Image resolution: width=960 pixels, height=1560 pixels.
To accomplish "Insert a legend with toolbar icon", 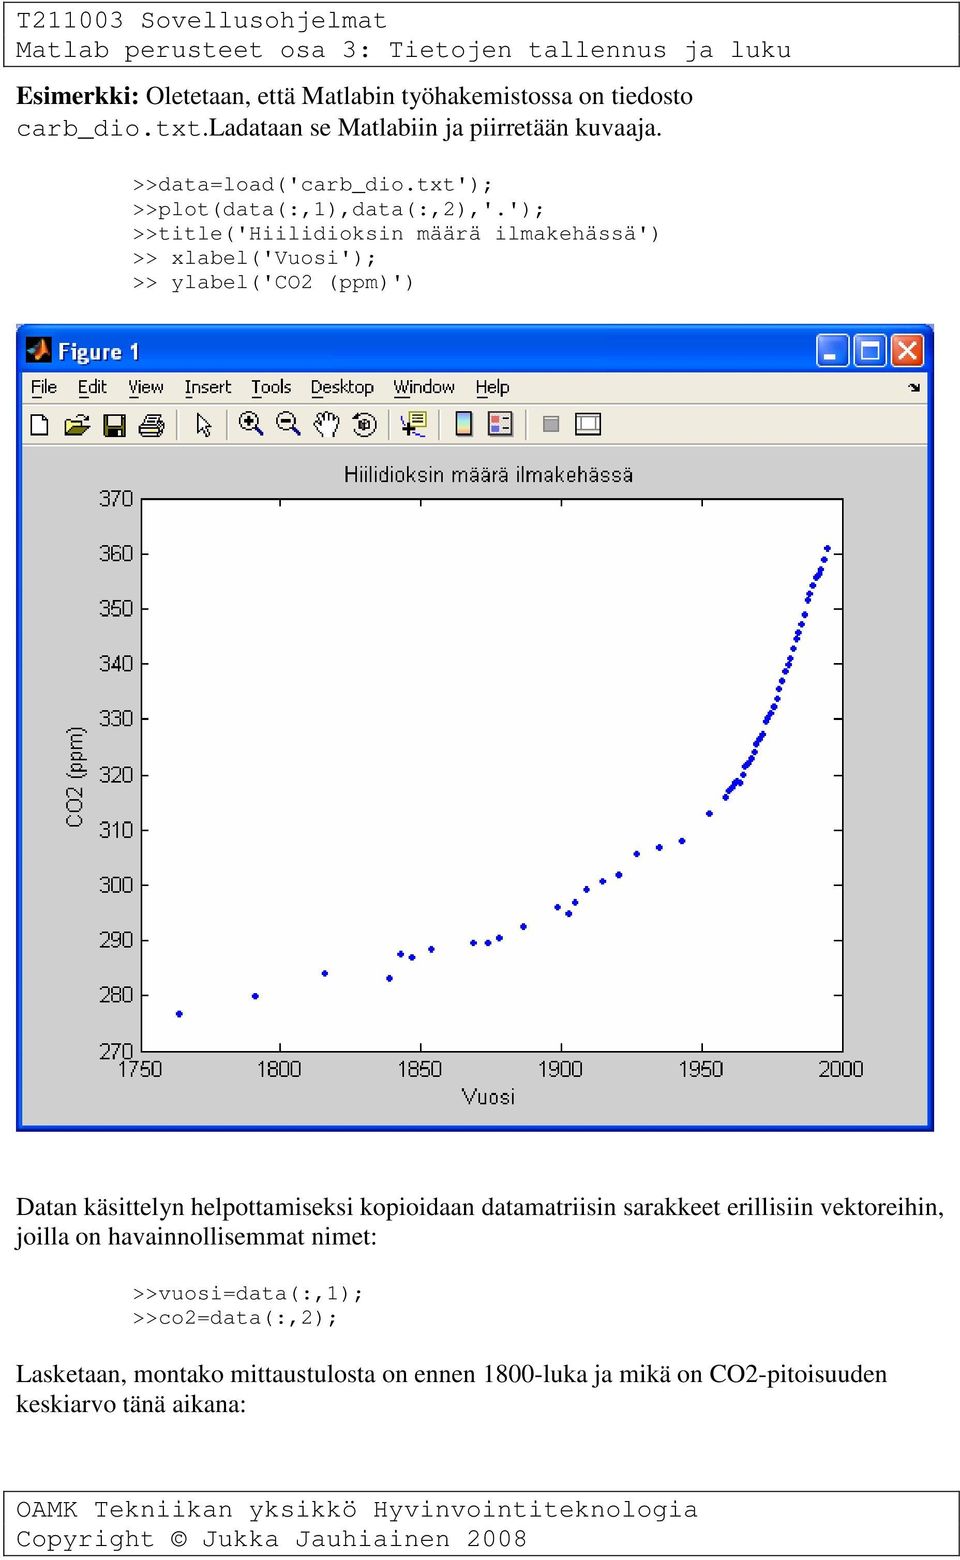I will point(500,424).
